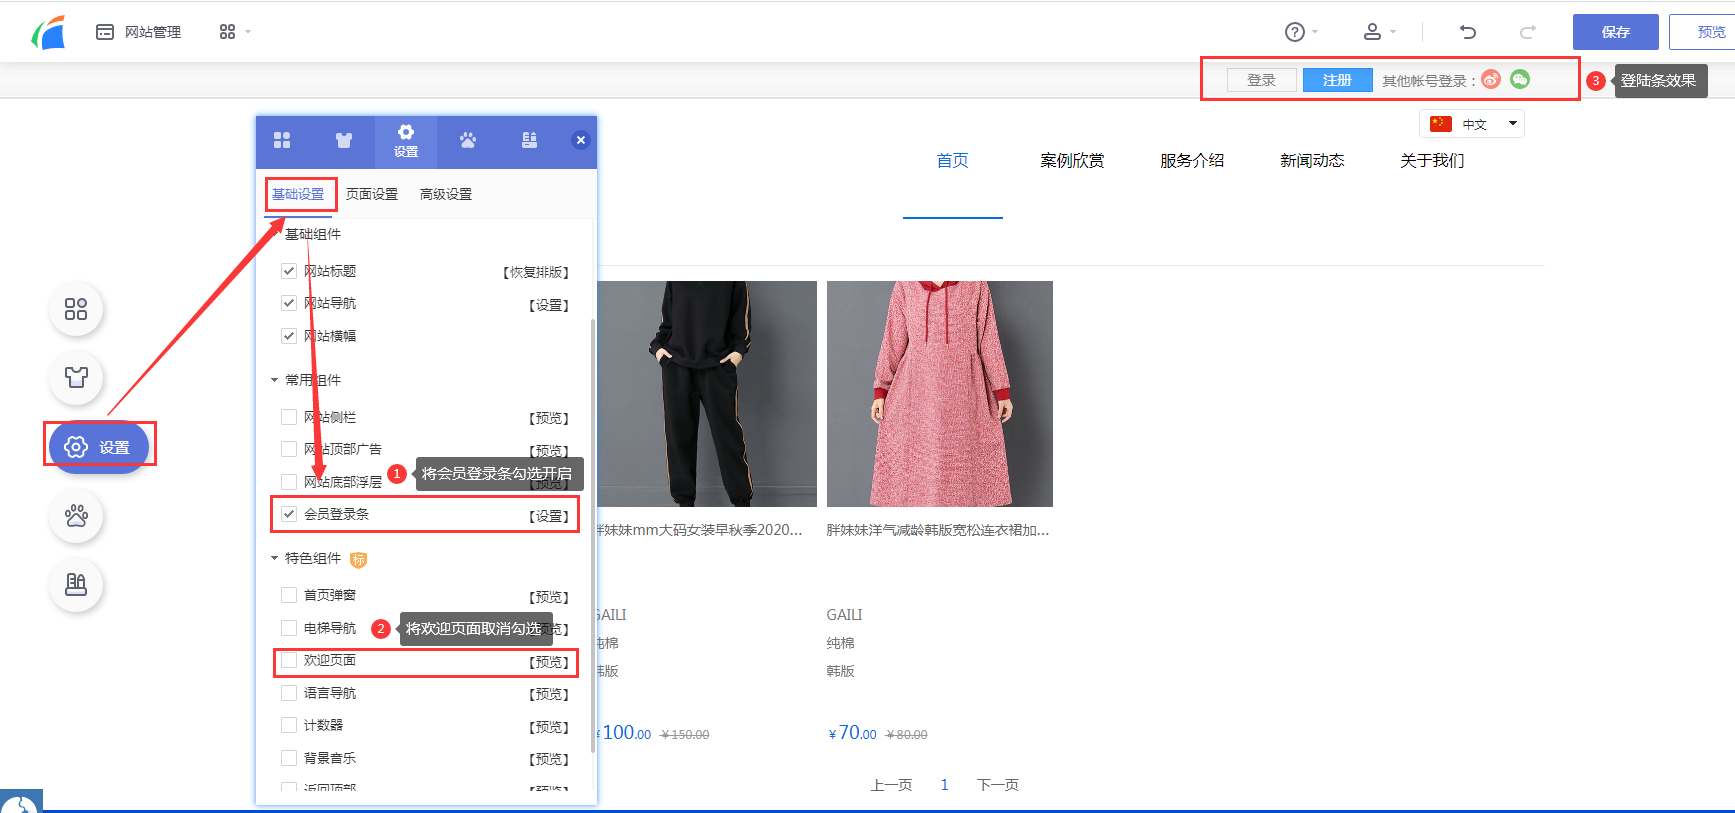Image resolution: width=1735 pixels, height=813 pixels.
Task: Click 预览 link for 欢迎页面
Action: pyautogui.click(x=549, y=662)
